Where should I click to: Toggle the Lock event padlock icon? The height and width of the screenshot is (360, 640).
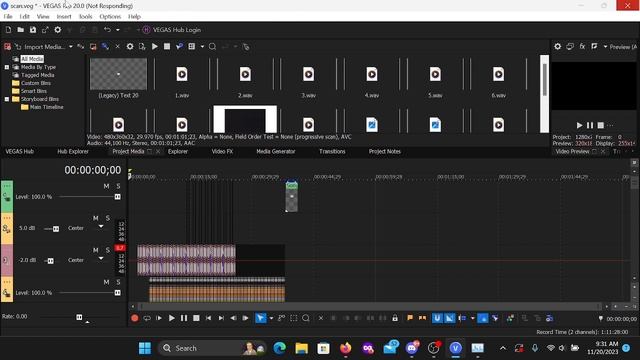click(x=395, y=318)
